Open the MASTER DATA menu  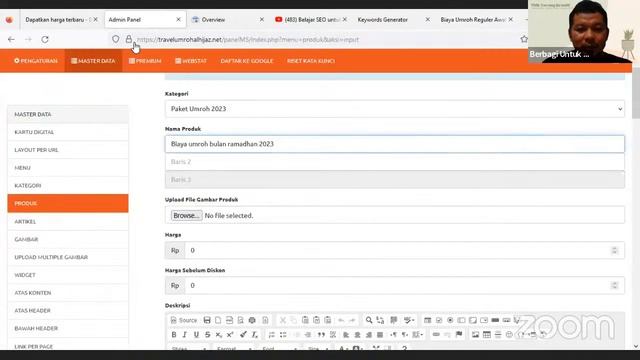tap(93, 61)
